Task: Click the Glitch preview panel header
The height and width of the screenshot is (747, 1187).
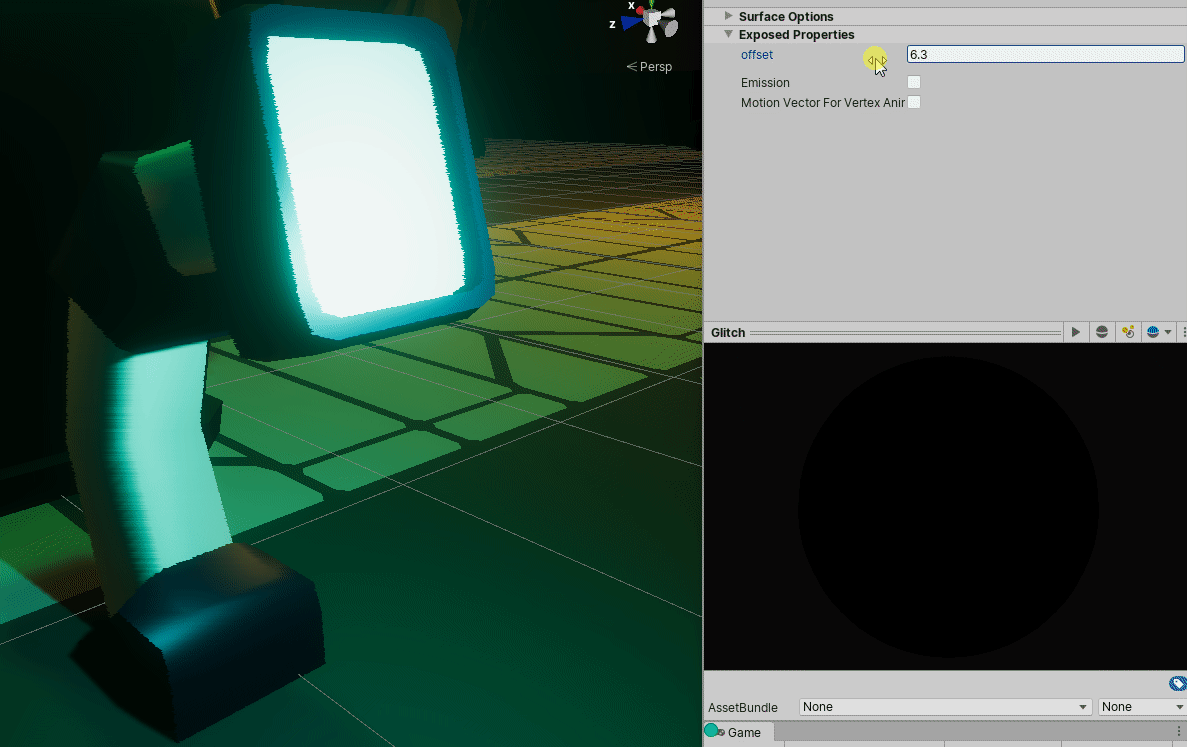Action: click(728, 332)
